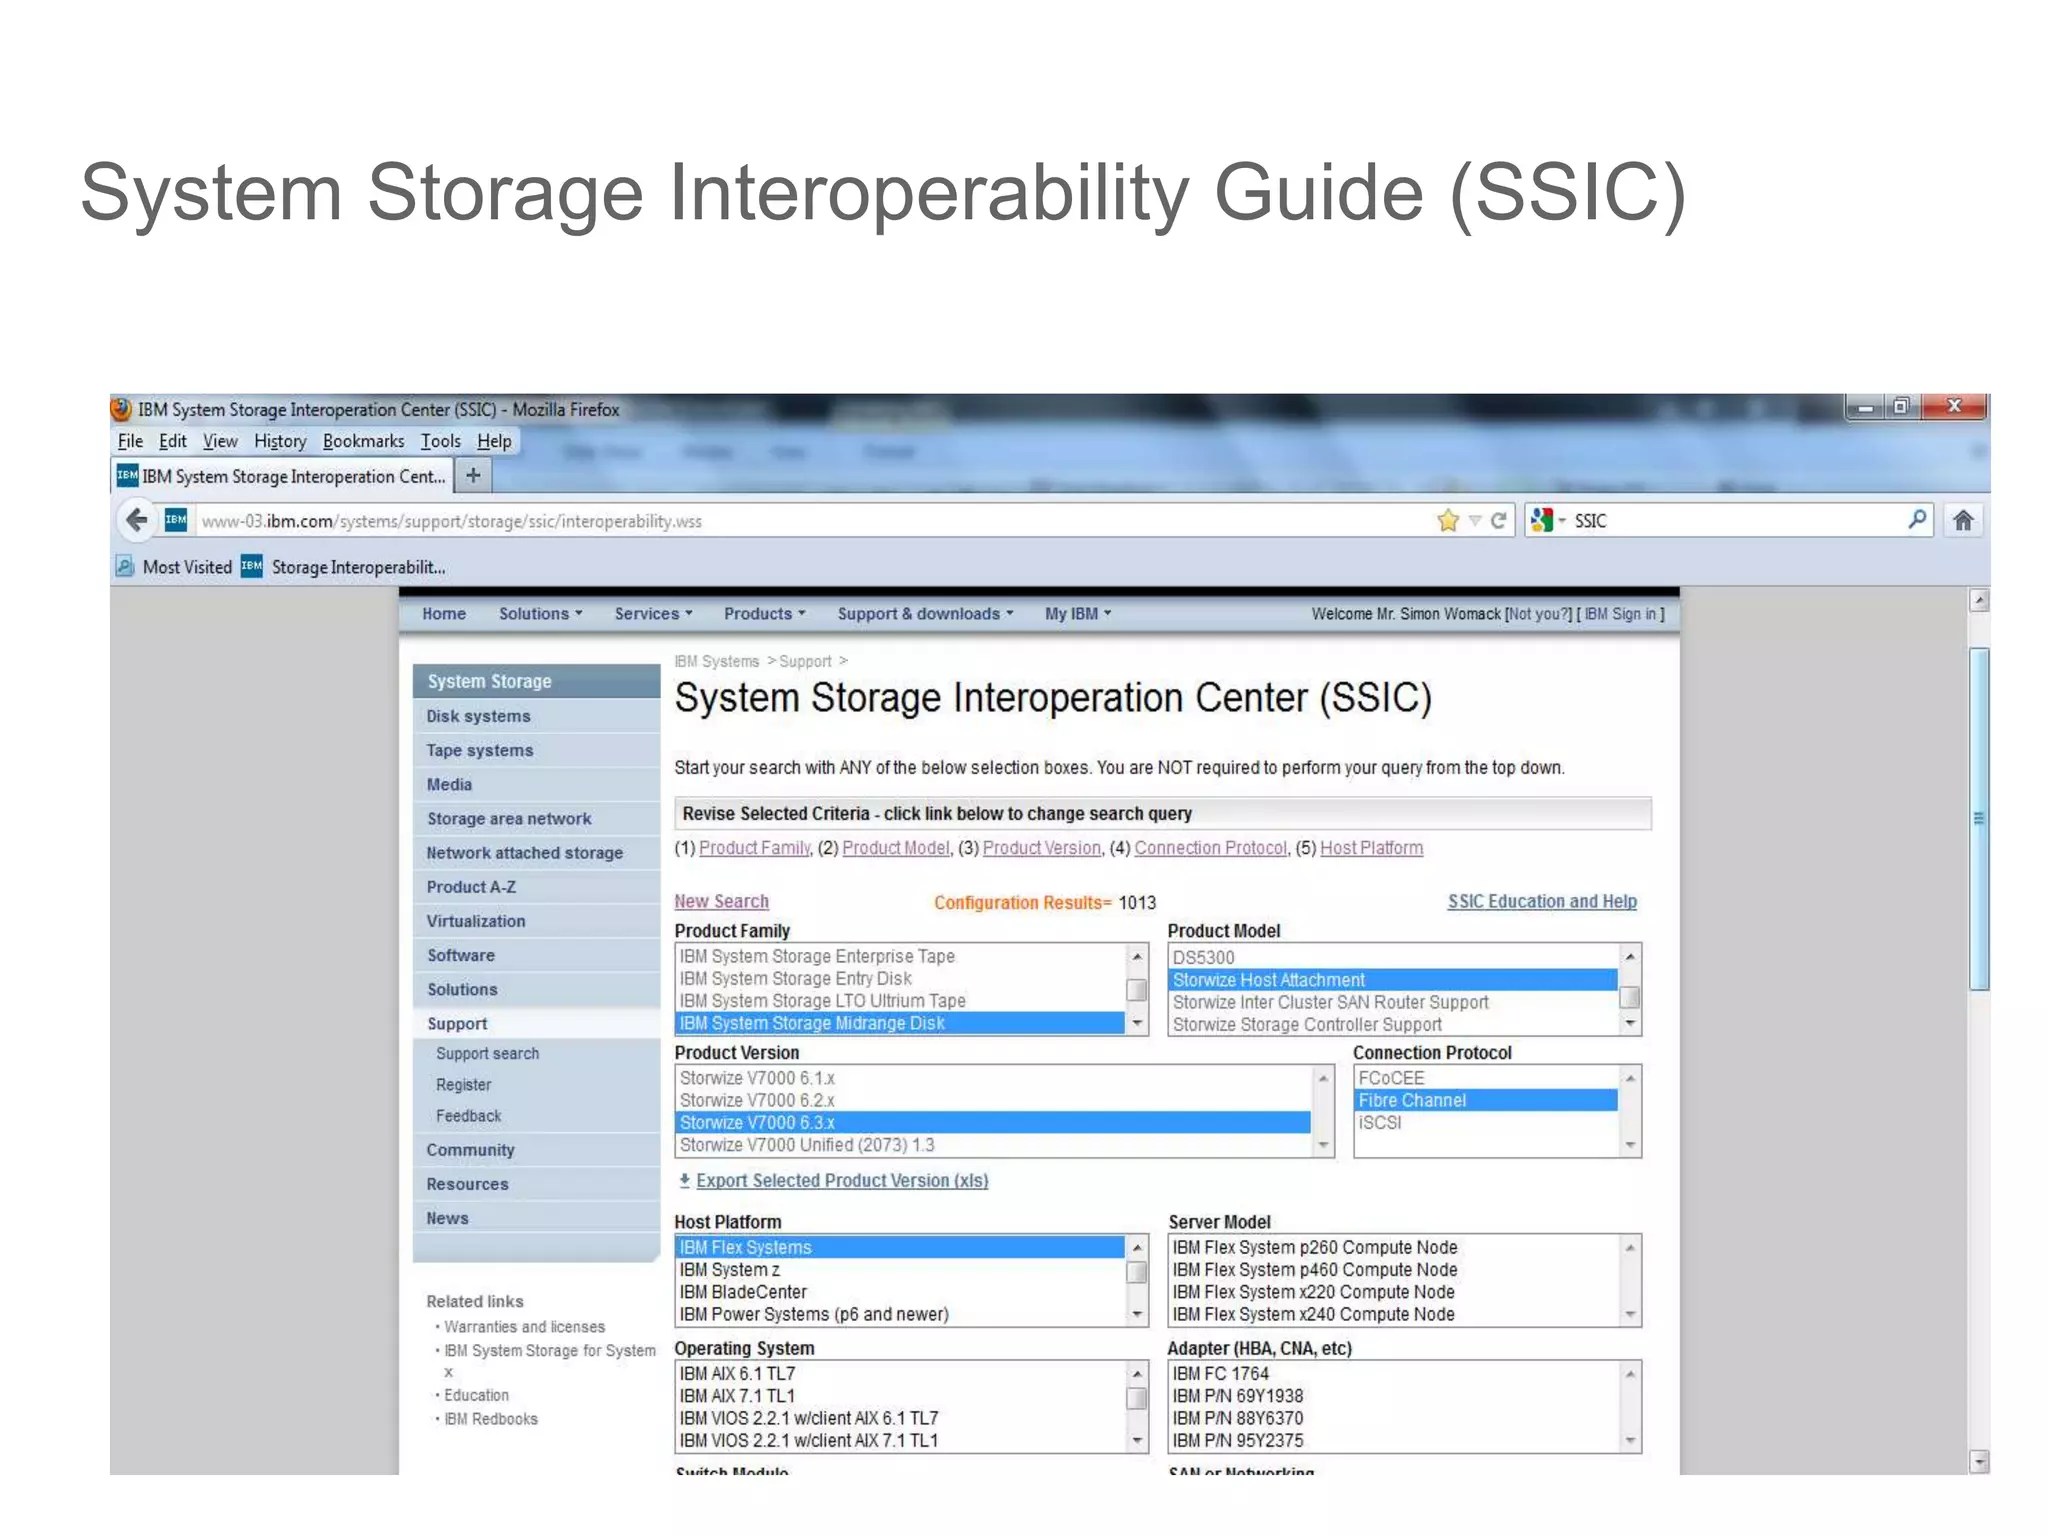This screenshot has height=1536, width=2048.
Task: Open the History menu
Action: click(280, 441)
